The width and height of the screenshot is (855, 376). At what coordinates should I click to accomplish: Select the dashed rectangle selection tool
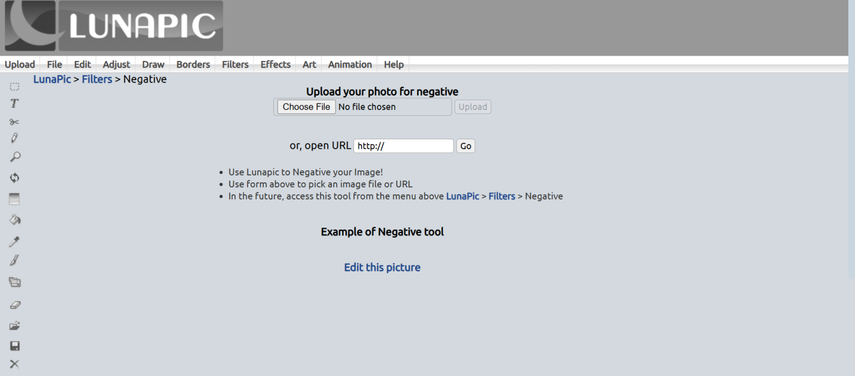[x=15, y=87]
